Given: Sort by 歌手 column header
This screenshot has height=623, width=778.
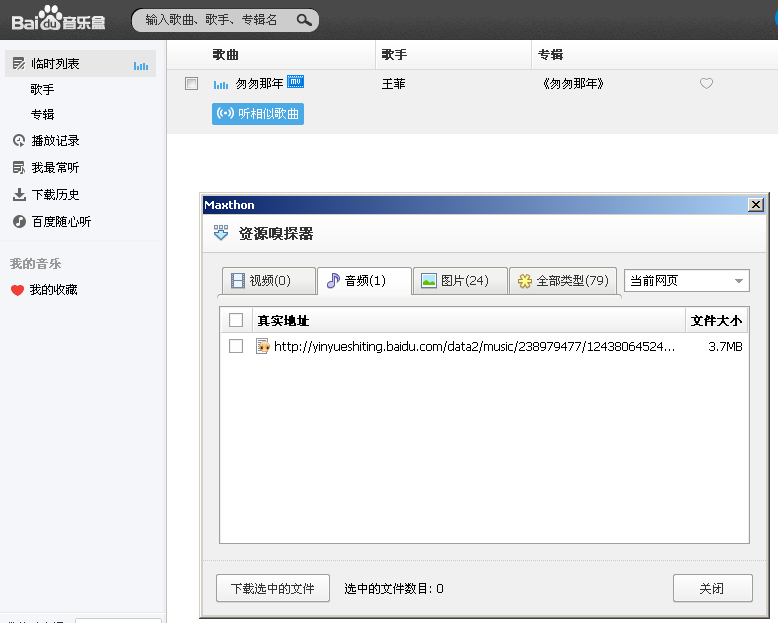Looking at the screenshot, I should click(394, 55).
